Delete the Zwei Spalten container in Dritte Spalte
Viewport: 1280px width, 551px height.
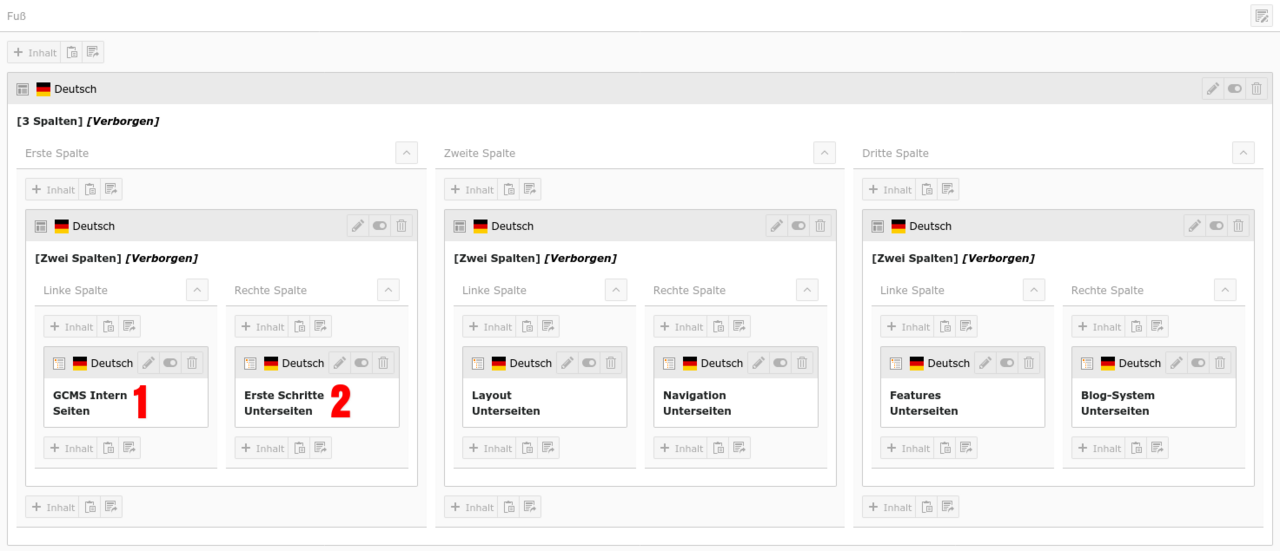click(x=1239, y=226)
